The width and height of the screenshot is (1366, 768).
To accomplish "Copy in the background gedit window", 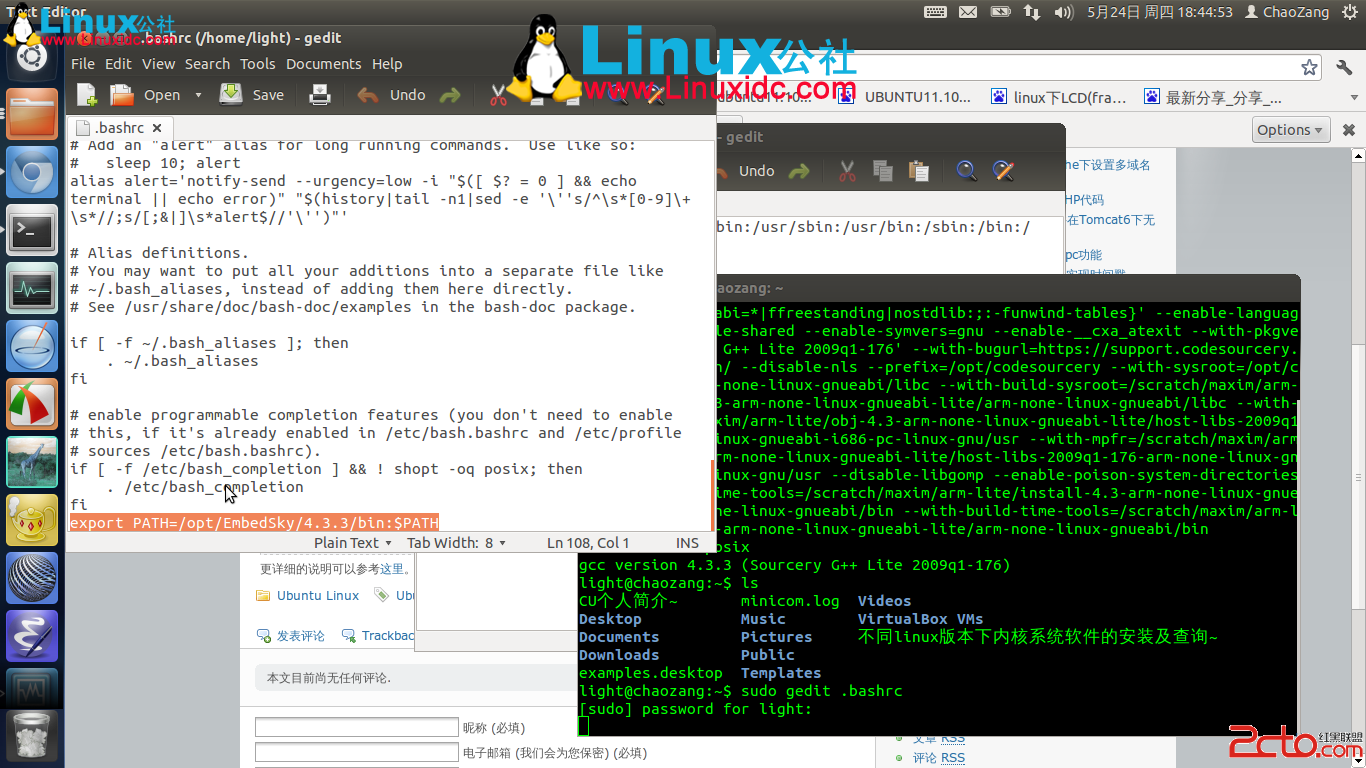I will pyautogui.click(x=883, y=171).
